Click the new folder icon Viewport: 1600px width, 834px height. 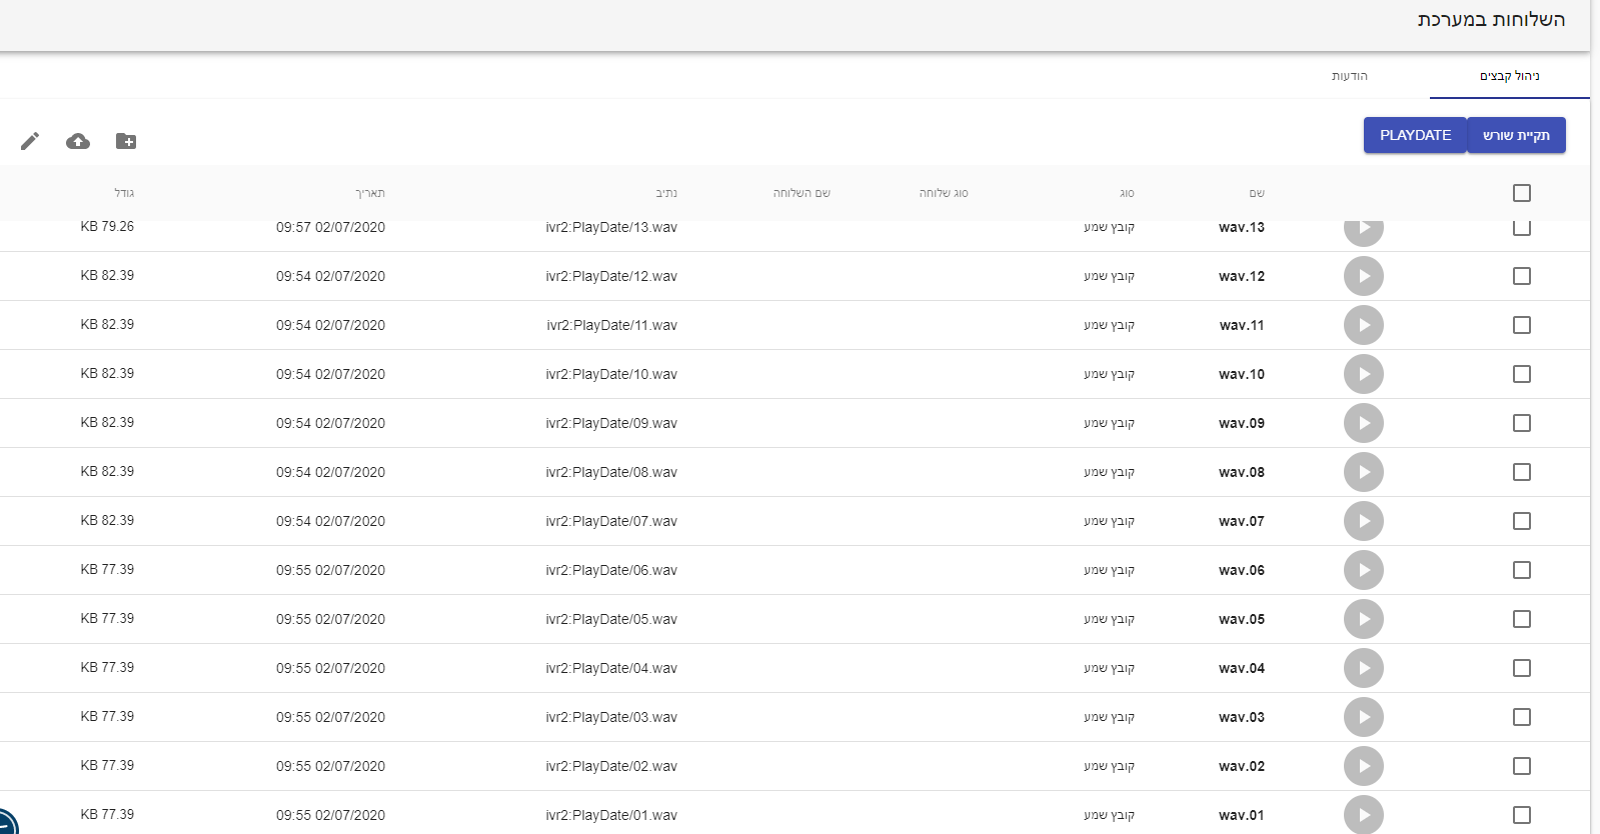[126, 141]
